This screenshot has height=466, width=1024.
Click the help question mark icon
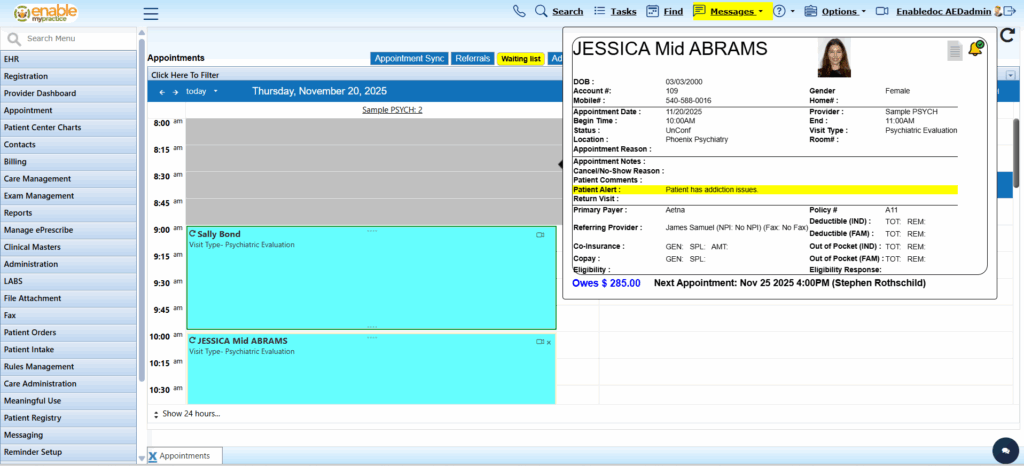point(779,11)
